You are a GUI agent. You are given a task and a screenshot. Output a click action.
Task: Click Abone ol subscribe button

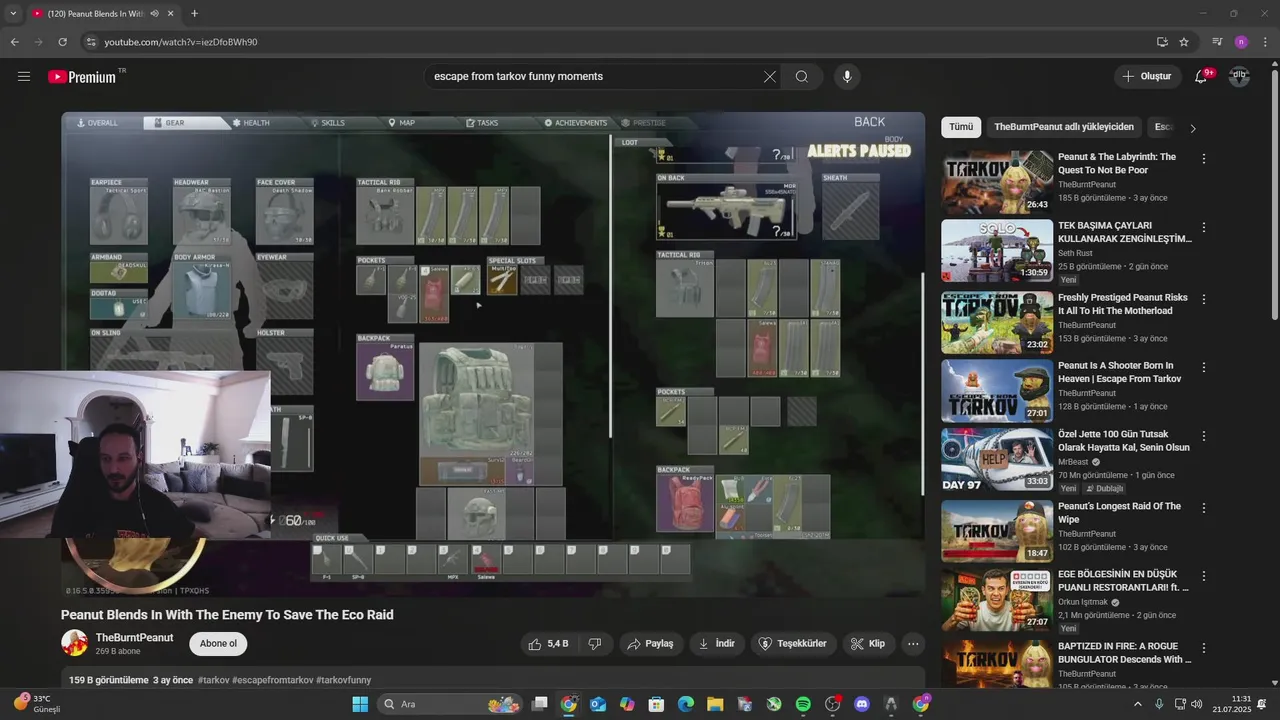tap(218, 644)
